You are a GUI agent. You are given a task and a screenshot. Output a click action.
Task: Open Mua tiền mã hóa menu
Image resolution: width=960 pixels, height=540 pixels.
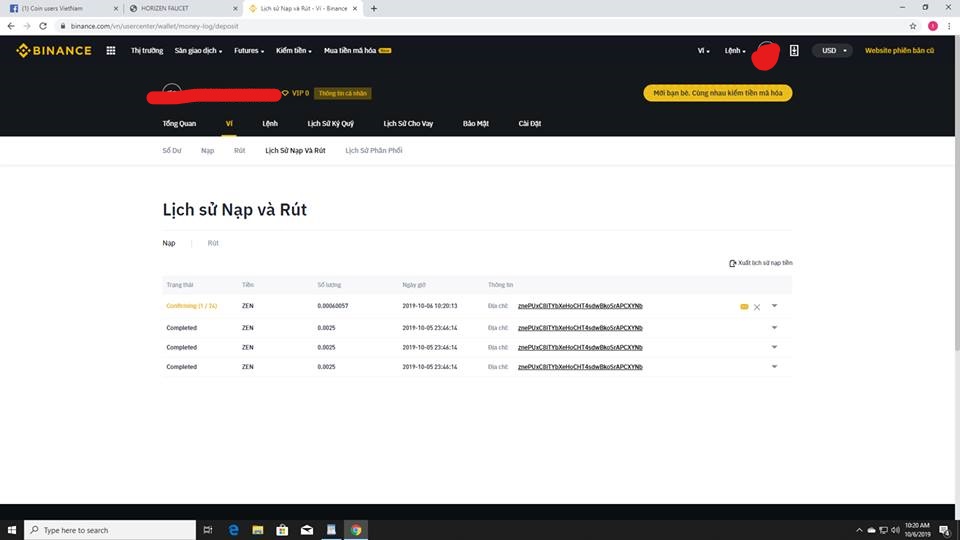357,51
